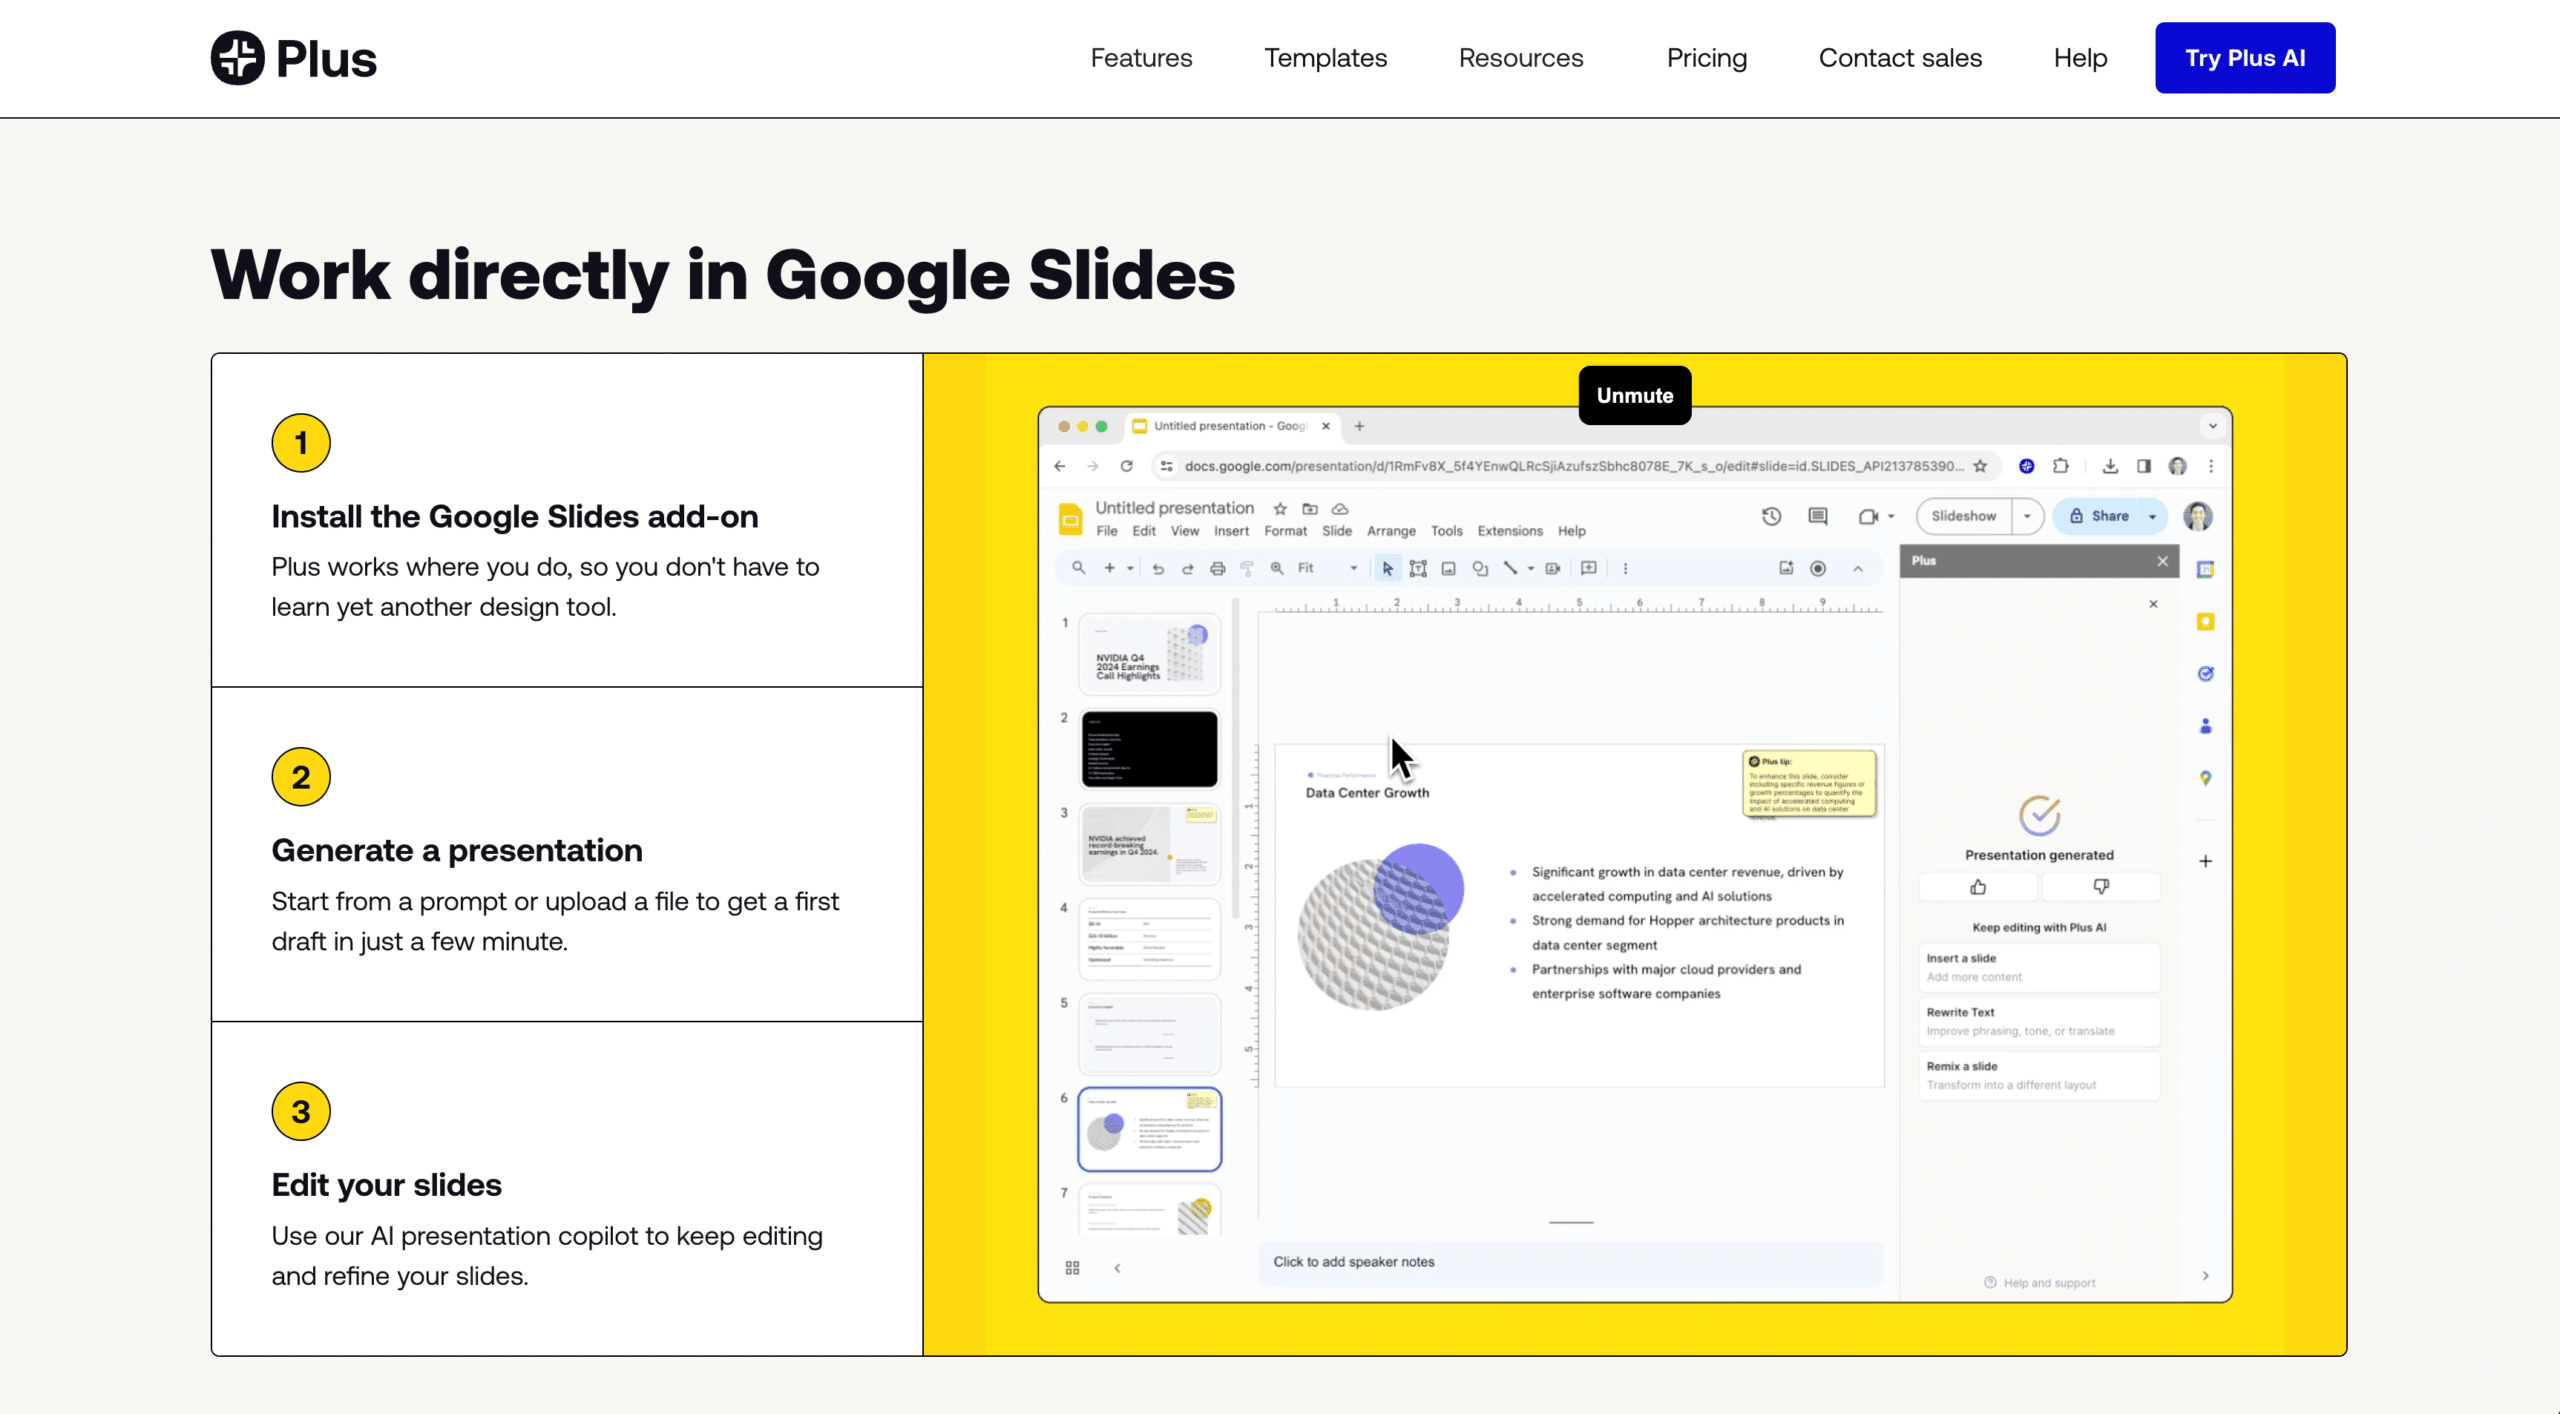2560x1414 pixels.
Task: Open the Pricing page link
Action: pos(1706,58)
